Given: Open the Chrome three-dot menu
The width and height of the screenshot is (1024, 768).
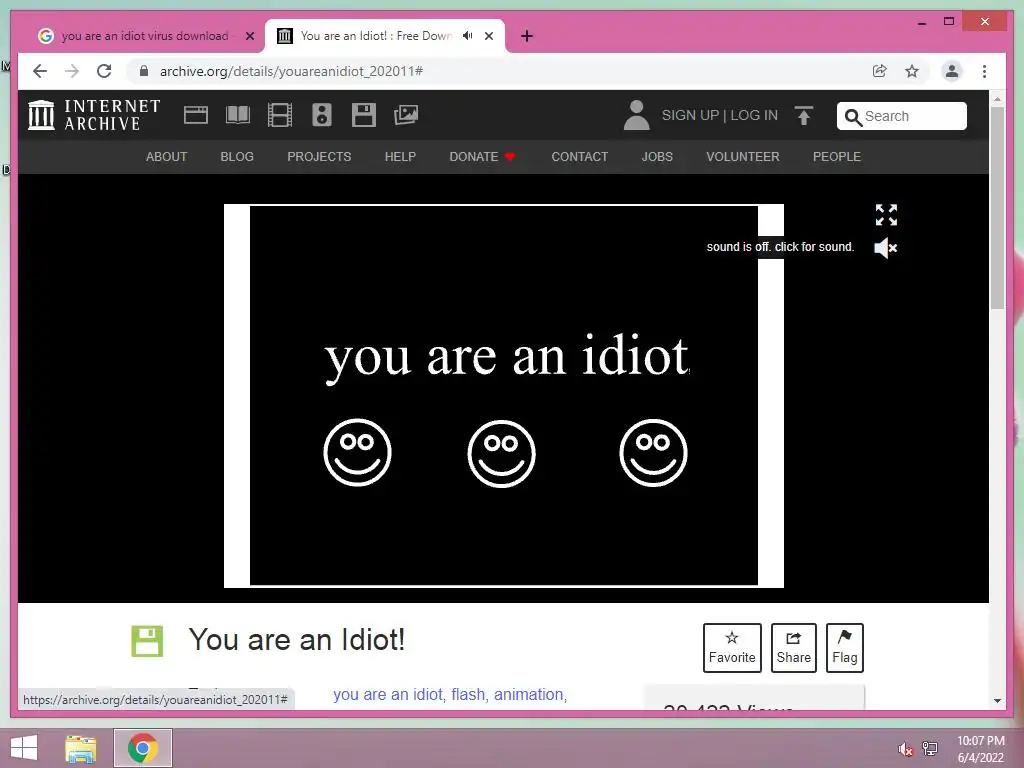Looking at the screenshot, I should click(984, 71).
